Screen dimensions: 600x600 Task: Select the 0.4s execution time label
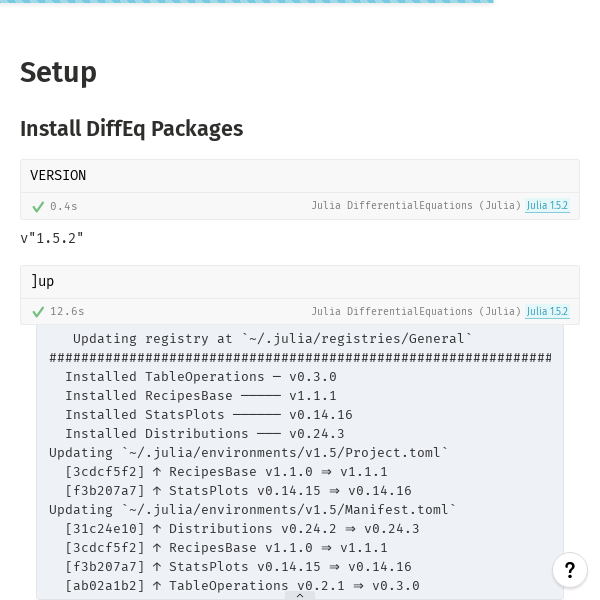64,206
